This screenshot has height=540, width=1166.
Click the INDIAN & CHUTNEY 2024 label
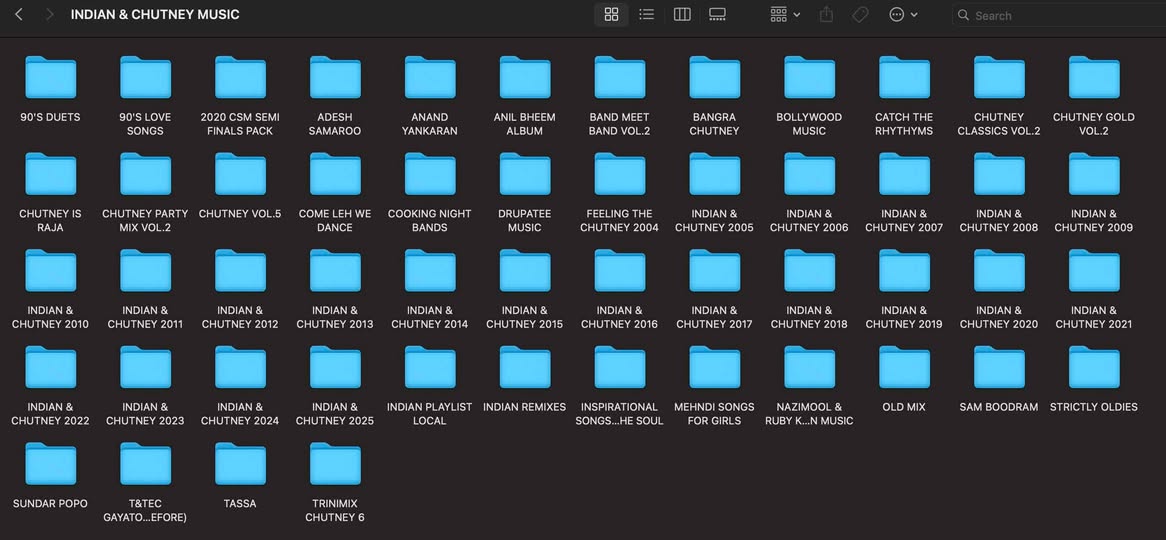pyautogui.click(x=240, y=414)
